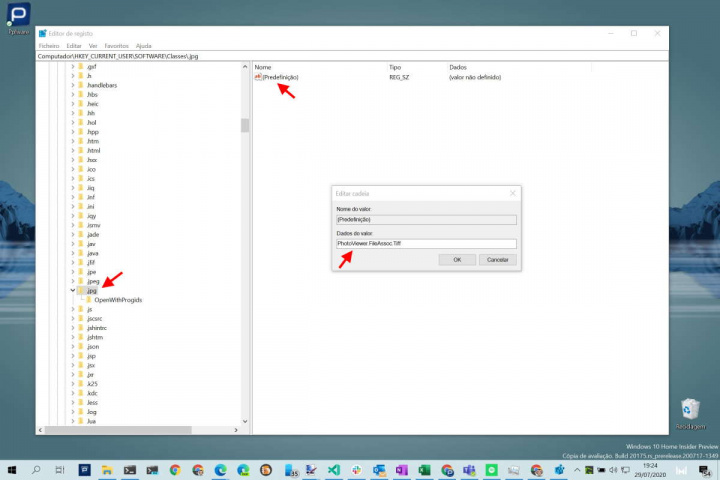
Task: Click the .html key folder icon
Action: (81, 151)
